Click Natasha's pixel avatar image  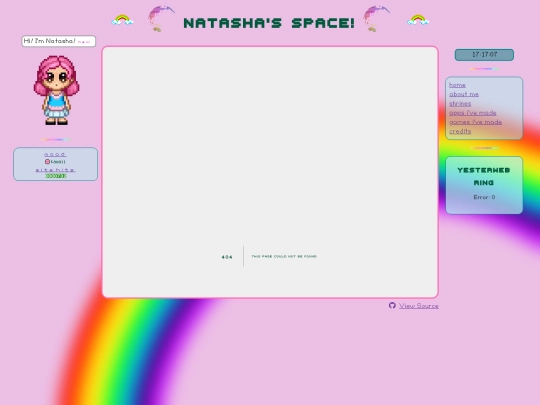tap(56, 90)
